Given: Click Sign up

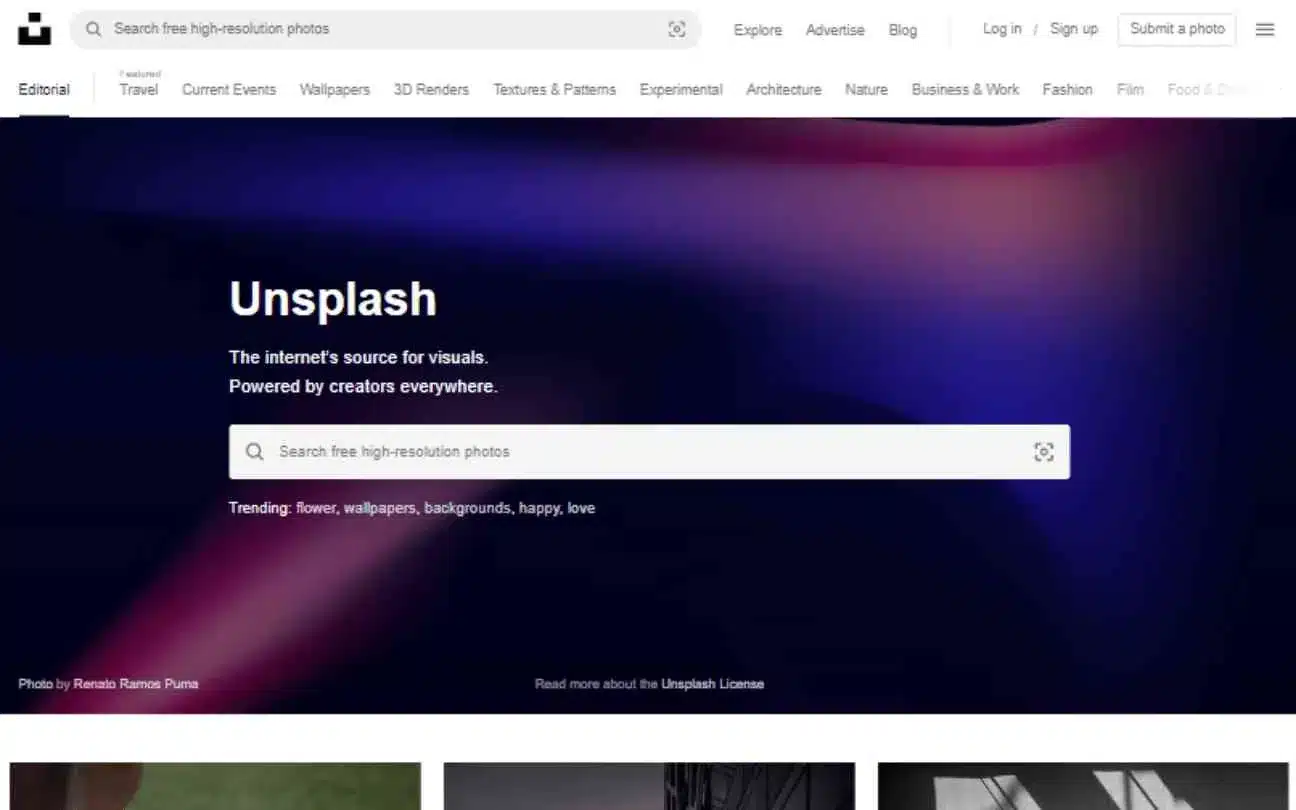Looking at the screenshot, I should pos(1074,29).
